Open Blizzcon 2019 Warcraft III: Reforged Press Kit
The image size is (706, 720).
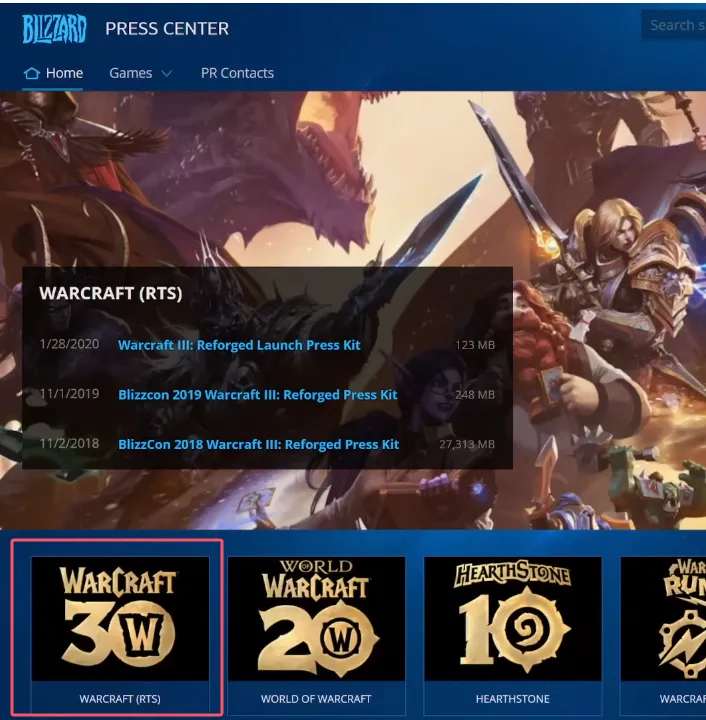(257, 395)
